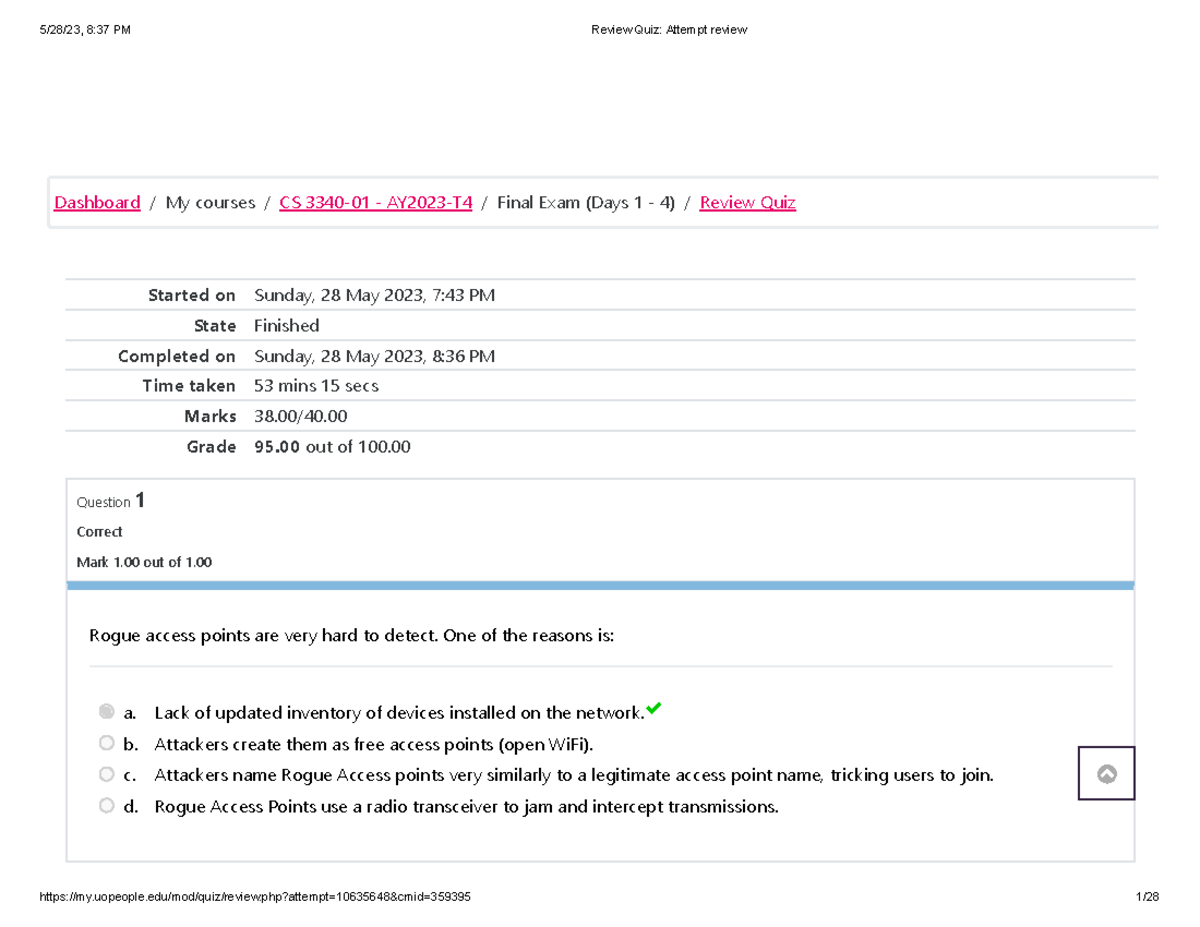Select option c about similar access point names
1200x927 pixels.
point(106,773)
